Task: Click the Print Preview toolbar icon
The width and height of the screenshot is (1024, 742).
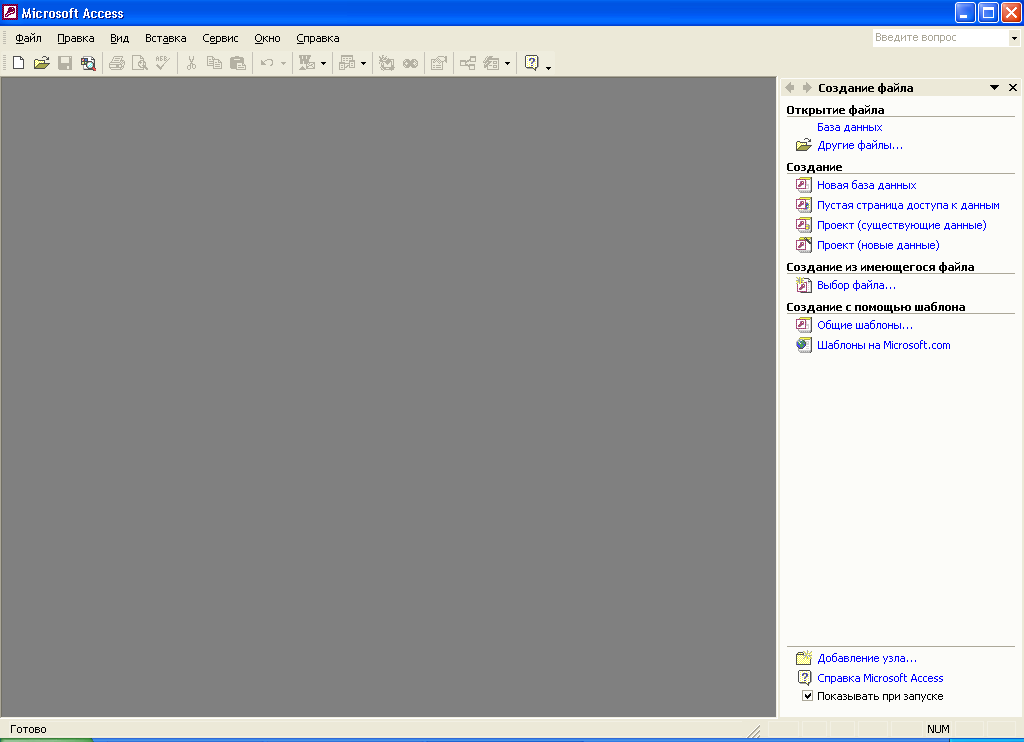Action: coord(140,63)
